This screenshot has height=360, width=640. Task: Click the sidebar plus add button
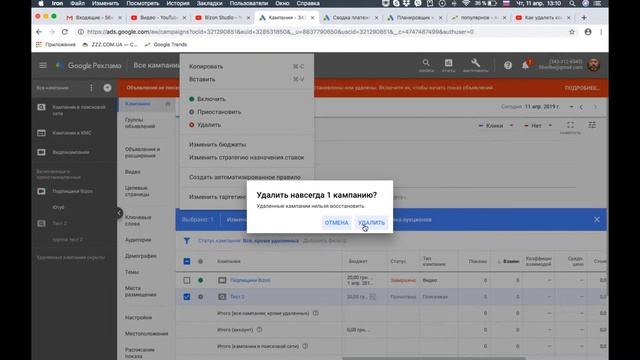pyautogui.click(x=107, y=88)
